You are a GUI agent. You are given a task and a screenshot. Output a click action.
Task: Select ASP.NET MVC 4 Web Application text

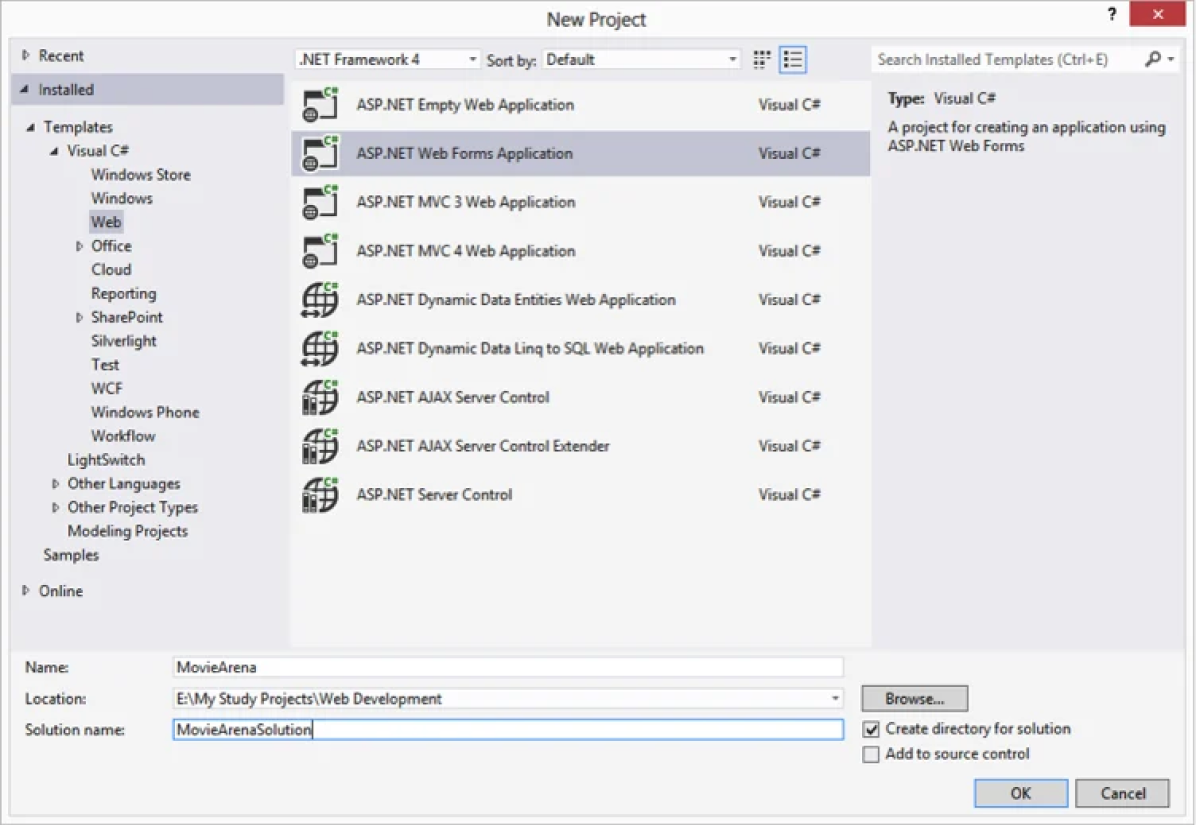tap(466, 251)
